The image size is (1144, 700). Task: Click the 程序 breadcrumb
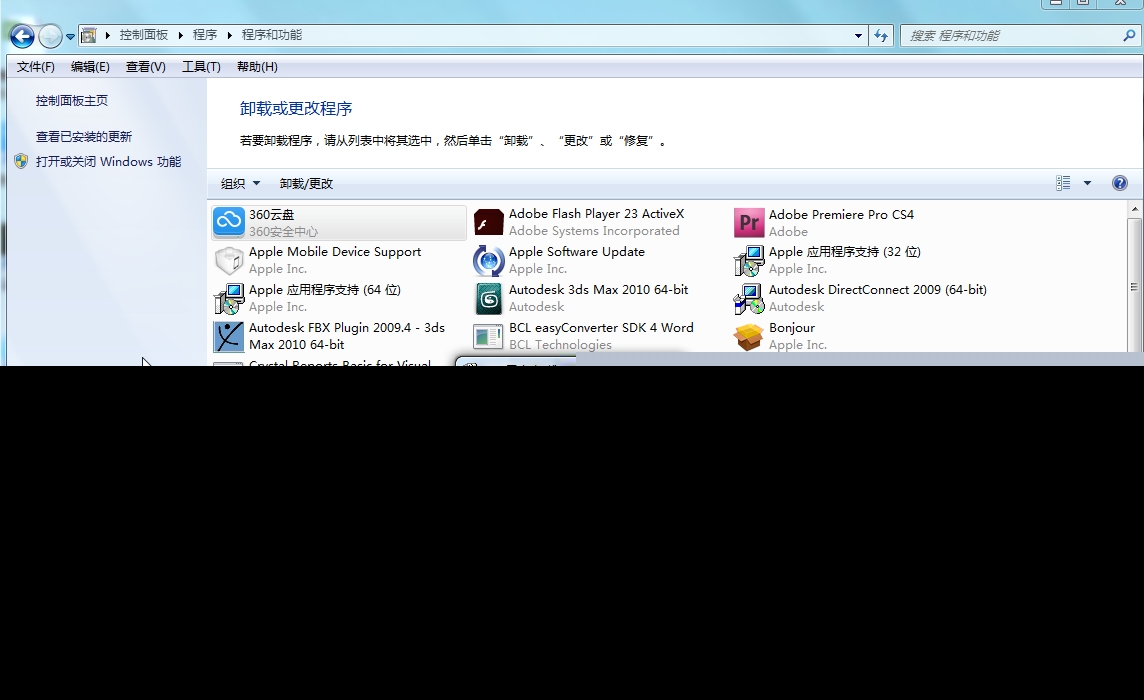(x=205, y=35)
